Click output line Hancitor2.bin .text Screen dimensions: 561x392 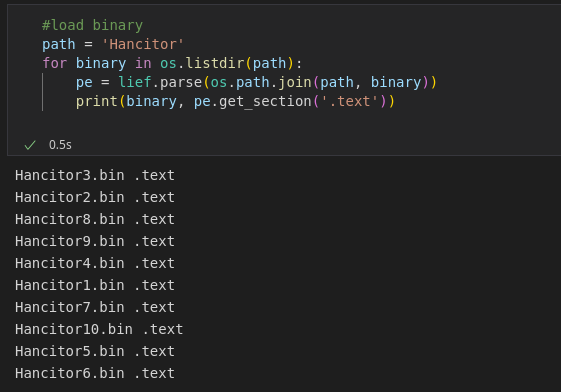(95, 197)
